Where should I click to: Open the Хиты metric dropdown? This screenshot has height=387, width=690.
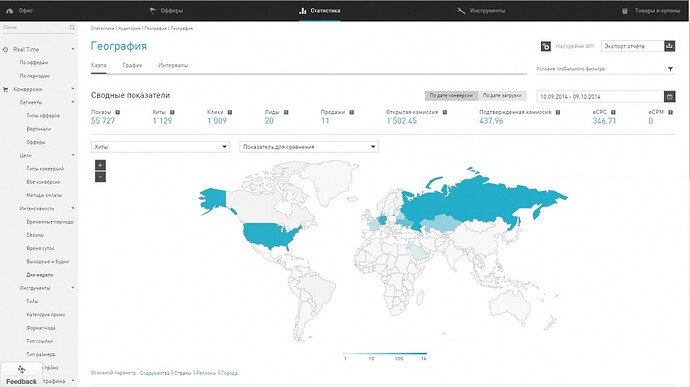(160, 147)
